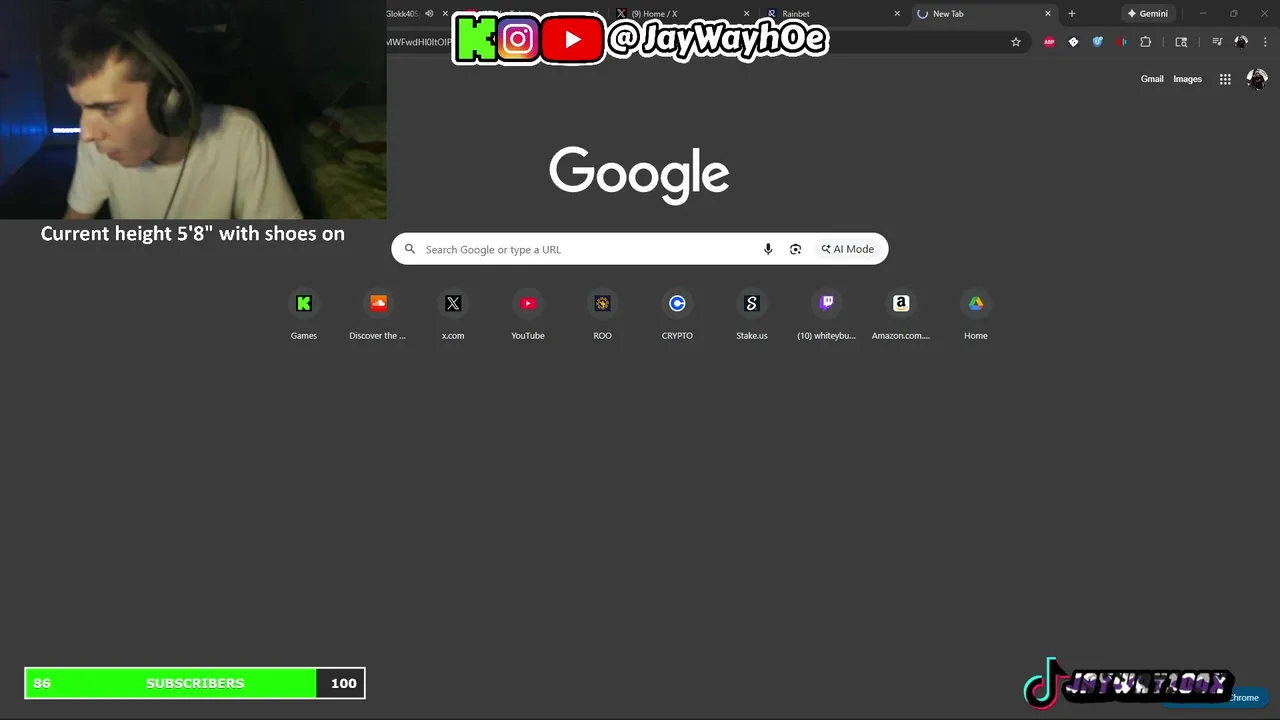Image resolution: width=1280 pixels, height=720 pixels.
Task: Open the Google Account avatar on the page
Action: click(1257, 79)
